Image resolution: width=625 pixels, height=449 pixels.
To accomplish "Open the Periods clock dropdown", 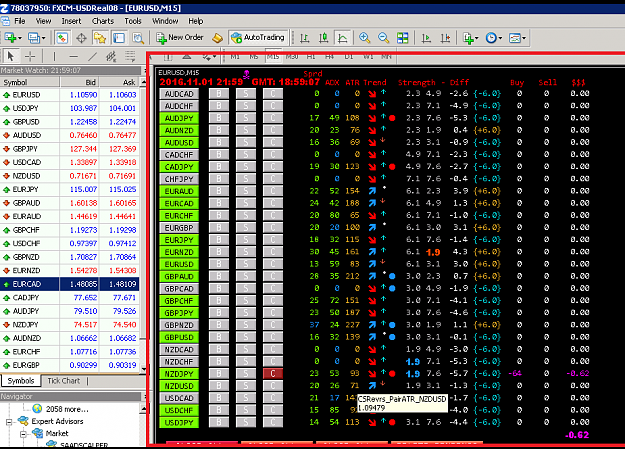I will (x=493, y=38).
